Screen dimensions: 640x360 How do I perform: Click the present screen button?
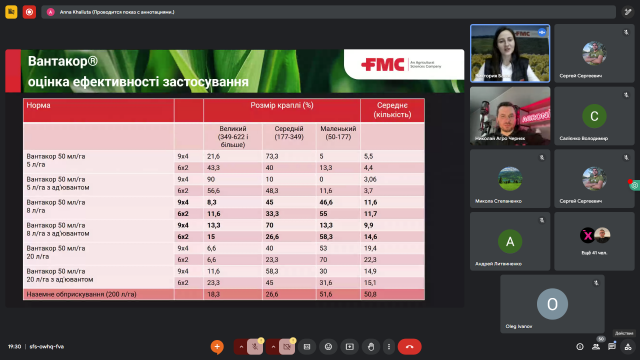click(350, 347)
